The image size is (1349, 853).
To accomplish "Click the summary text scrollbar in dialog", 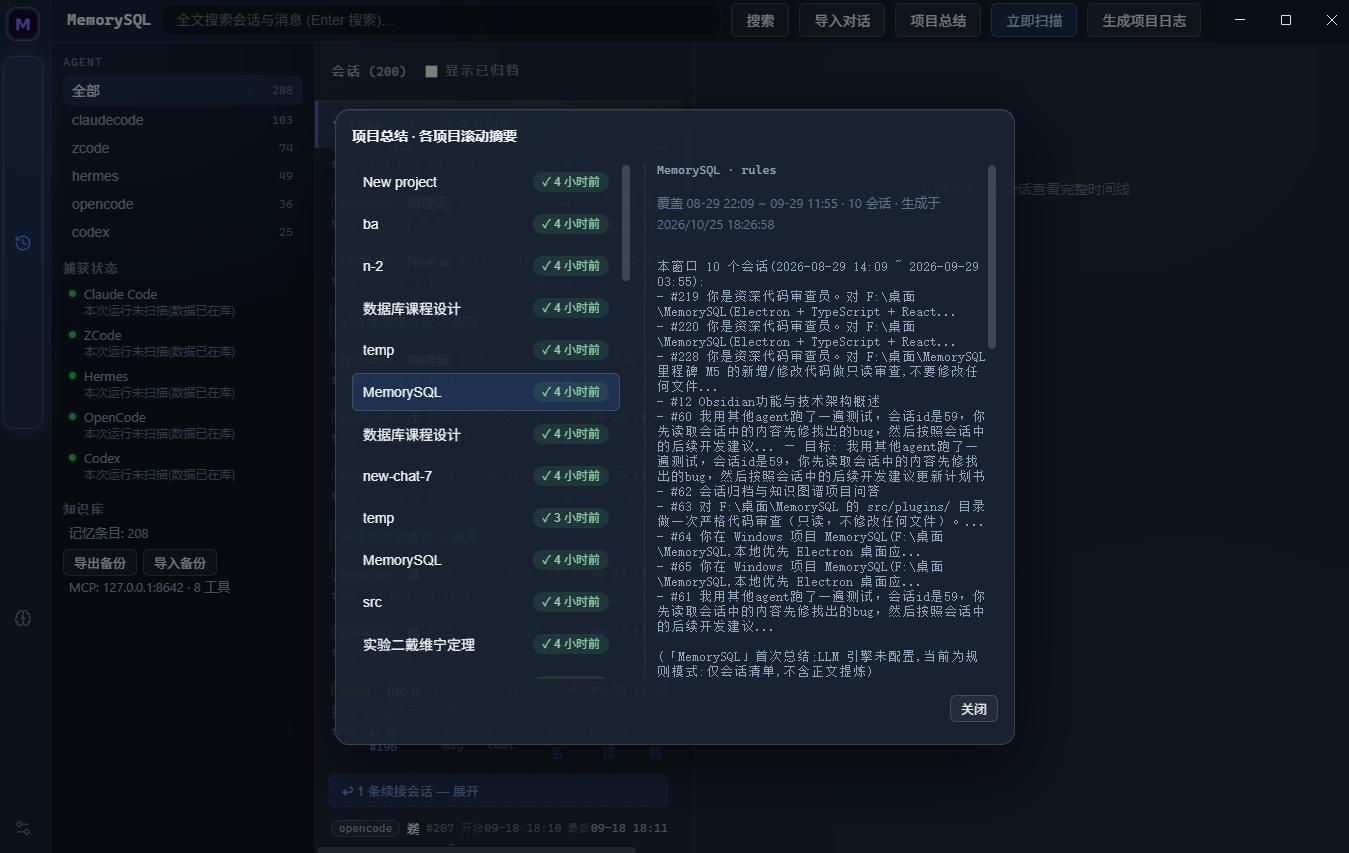I will click(x=992, y=255).
